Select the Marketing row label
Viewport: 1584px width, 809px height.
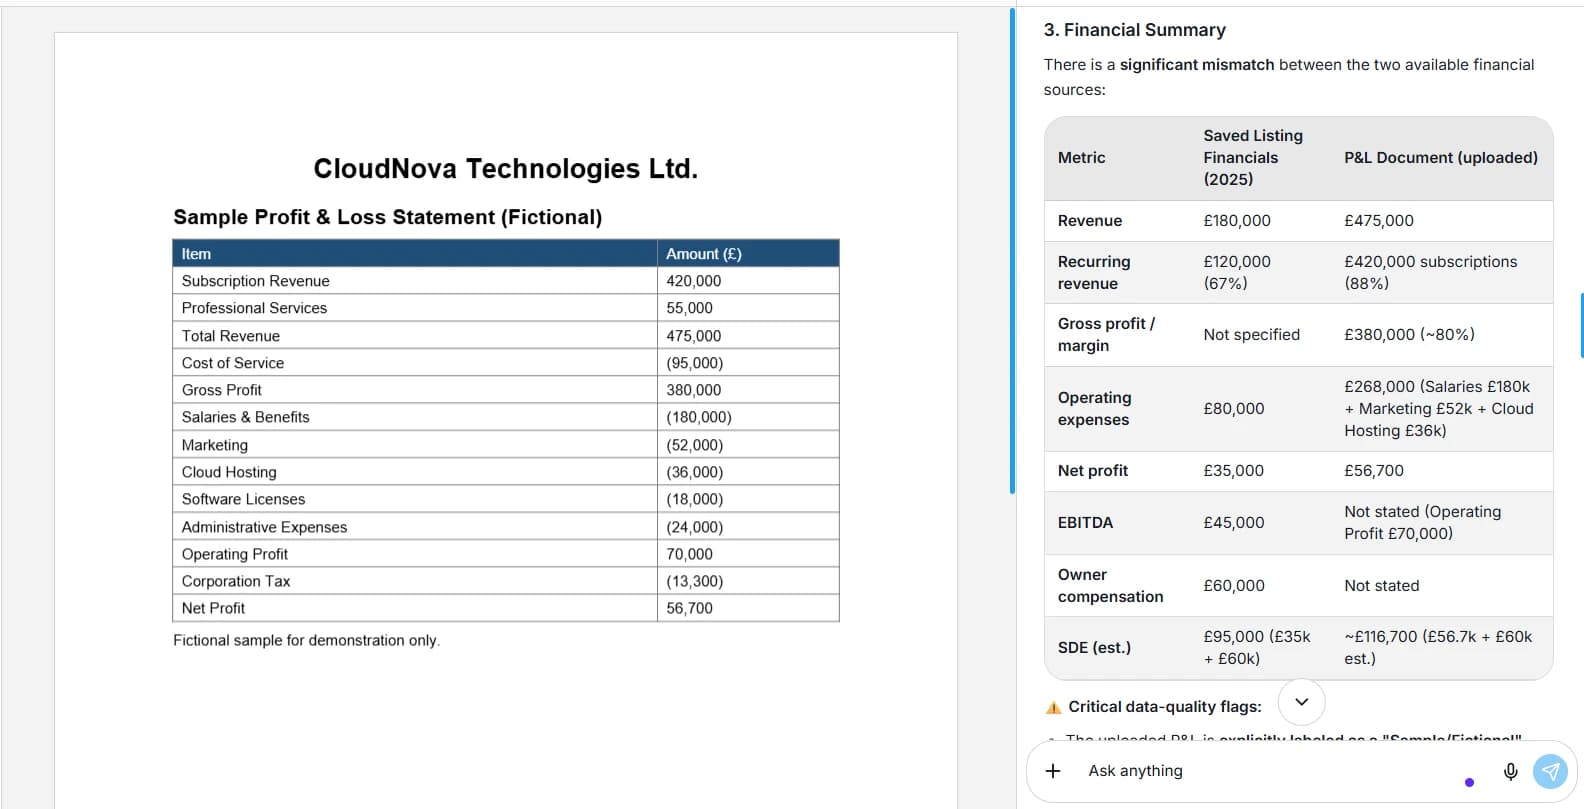(214, 445)
